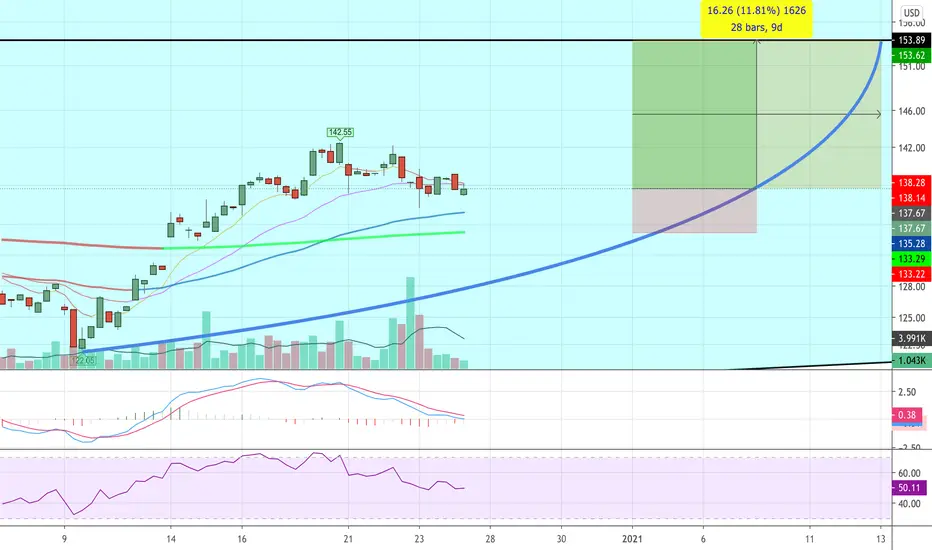932x550 pixels.
Task: Click the 146.00 price scale label
Action: tap(912, 111)
